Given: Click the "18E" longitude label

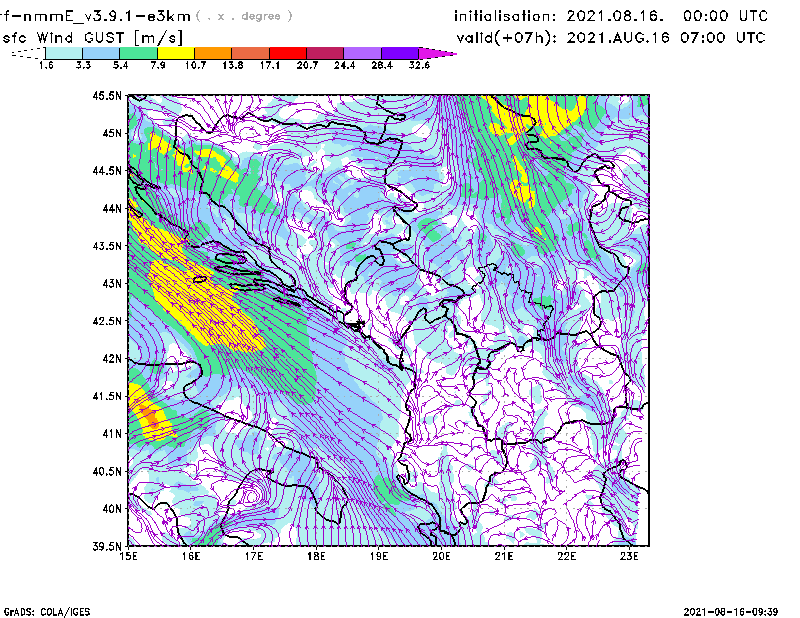Looking at the screenshot, I should [316, 556].
